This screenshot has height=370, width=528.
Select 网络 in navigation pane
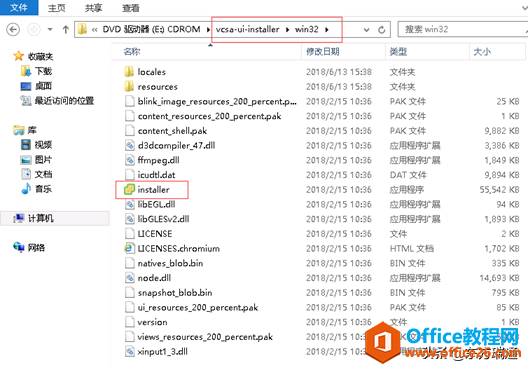[36, 248]
